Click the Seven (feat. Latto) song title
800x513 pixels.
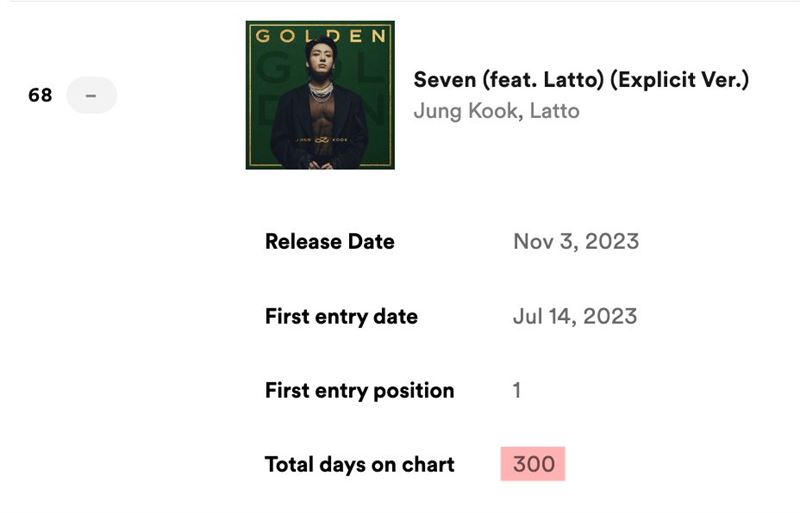click(581, 80)
